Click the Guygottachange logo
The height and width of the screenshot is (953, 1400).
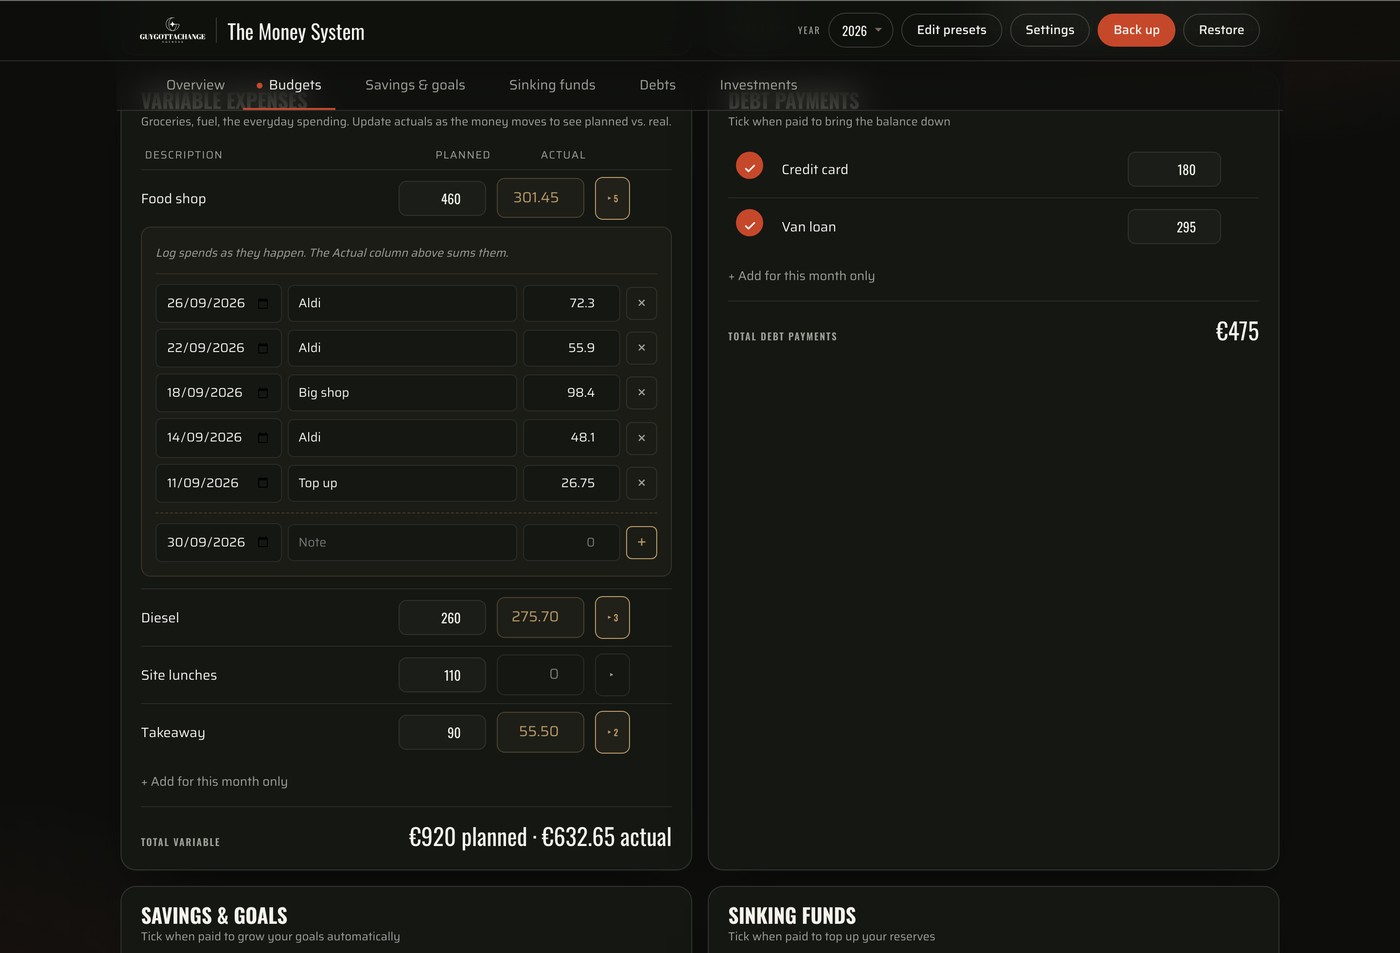pos(172,30)
